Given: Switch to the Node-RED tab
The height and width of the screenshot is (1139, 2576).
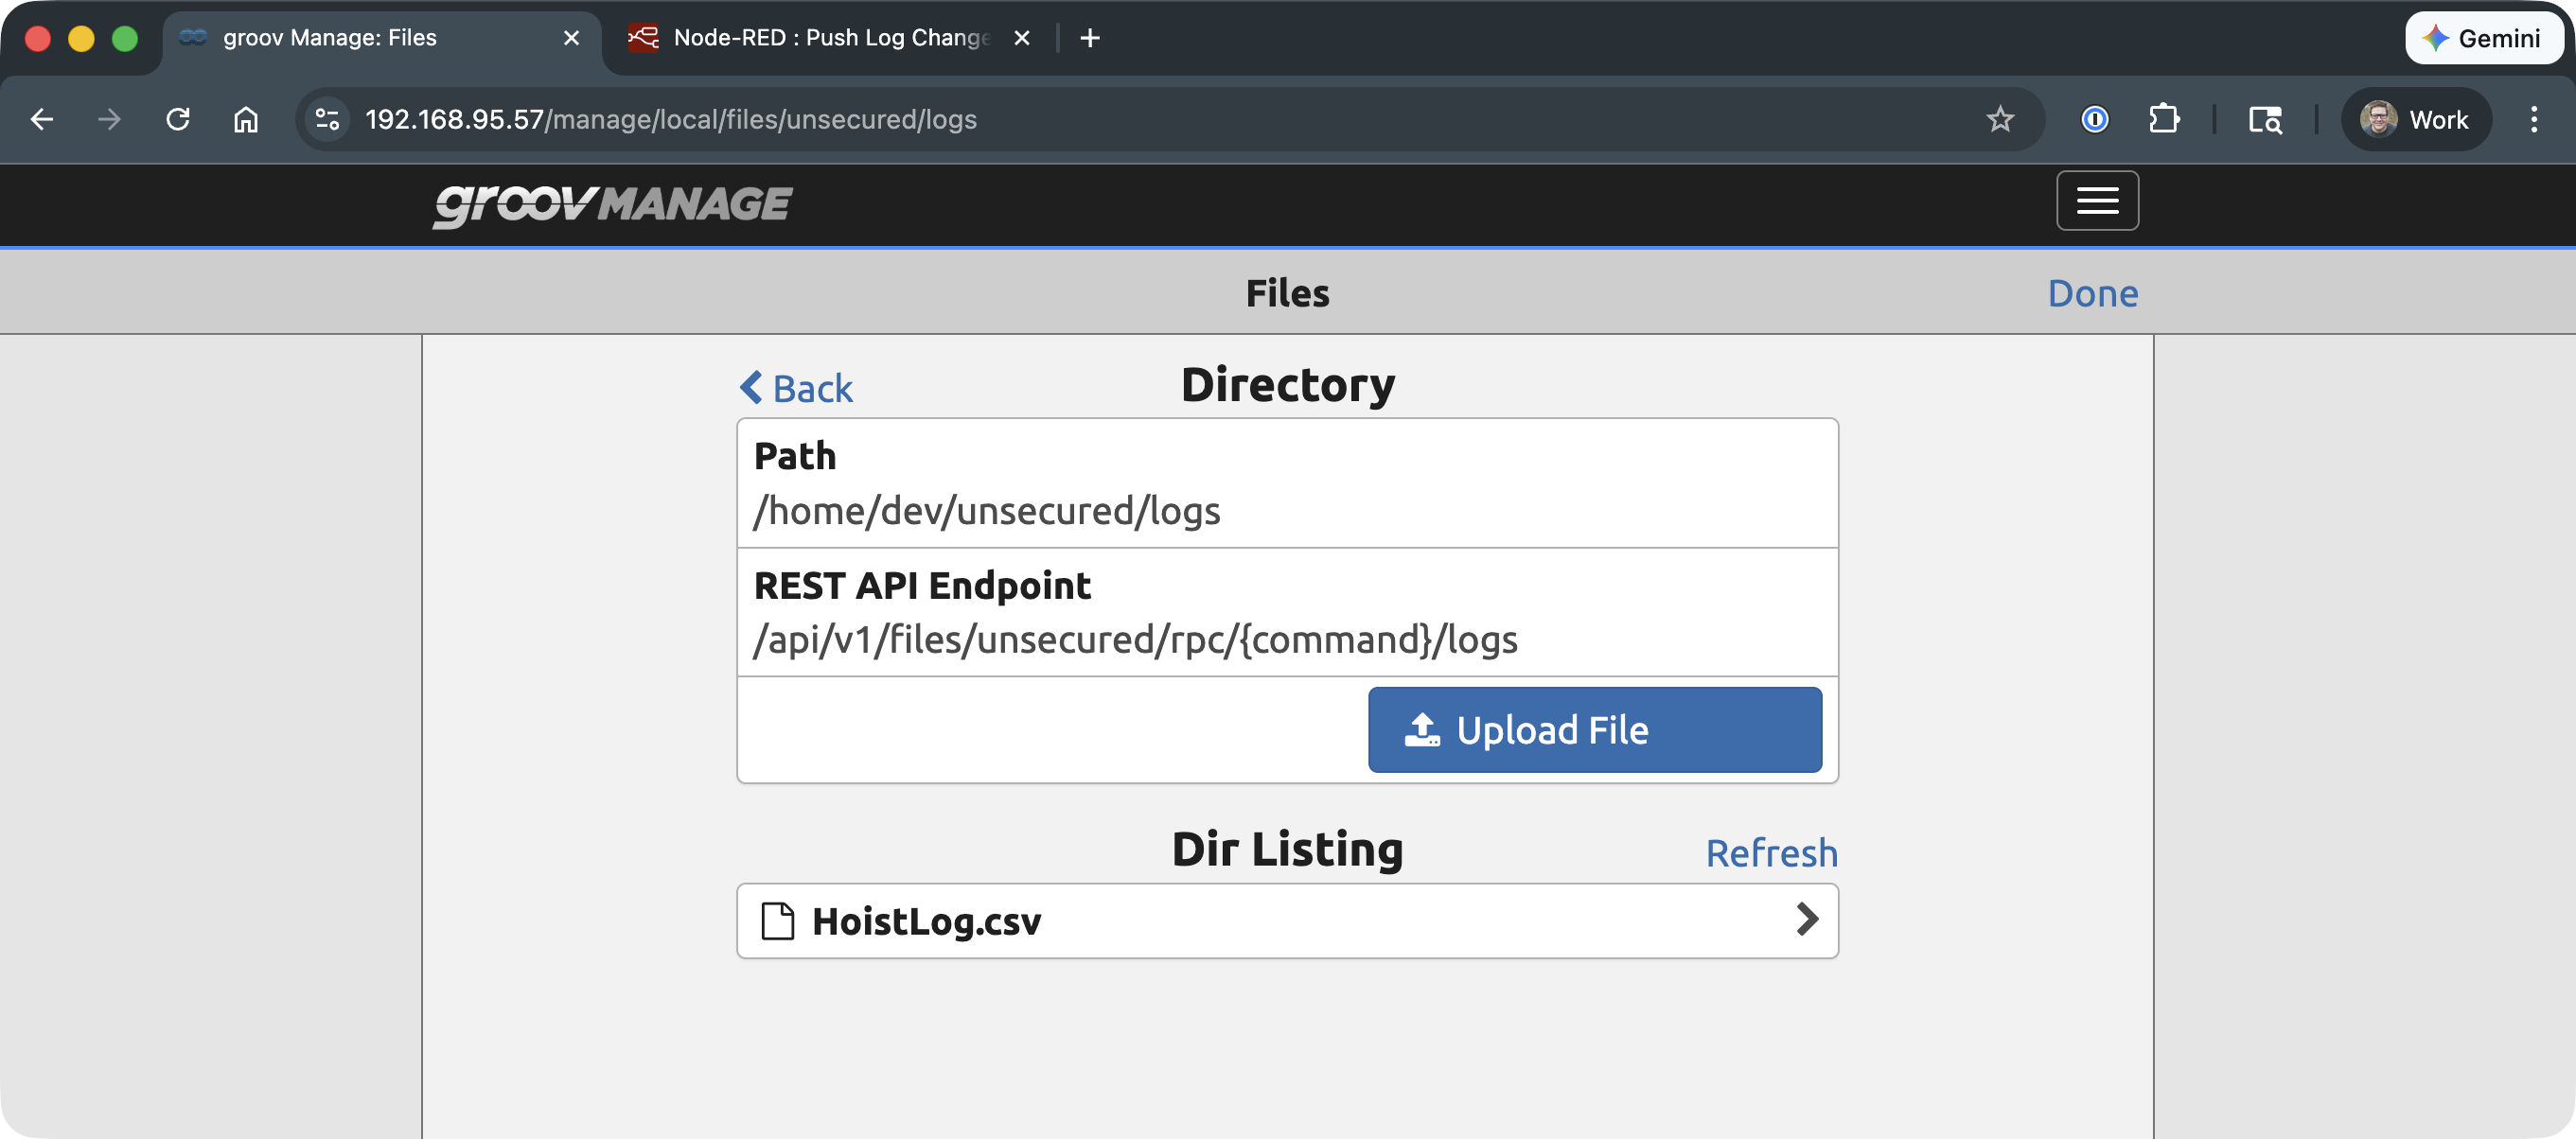Looking at the screenshot, I should [x=830, y=38].
